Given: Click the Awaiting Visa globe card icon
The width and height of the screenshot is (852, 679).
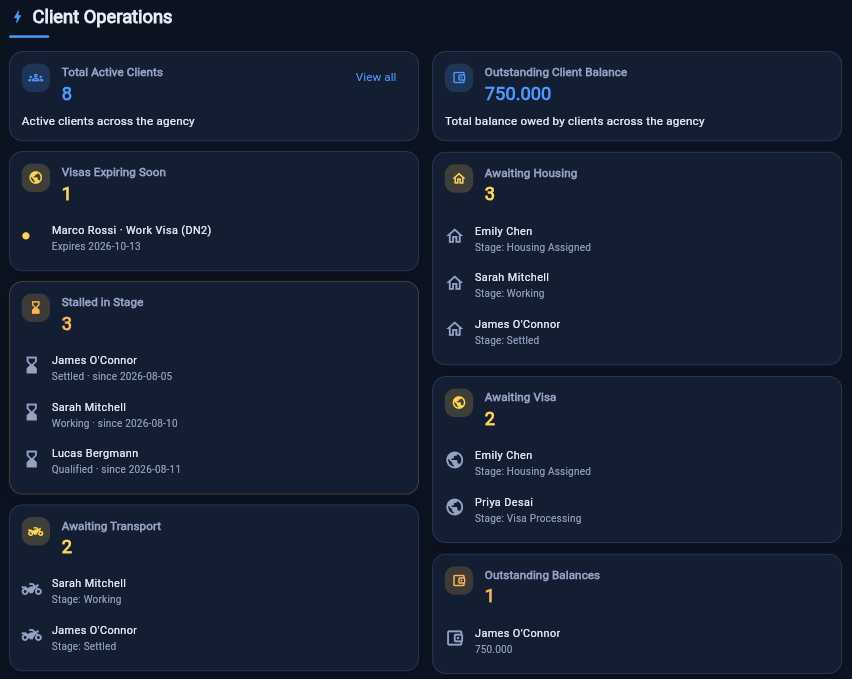Looking at the screenshot, I should click(x=459, y=403).
